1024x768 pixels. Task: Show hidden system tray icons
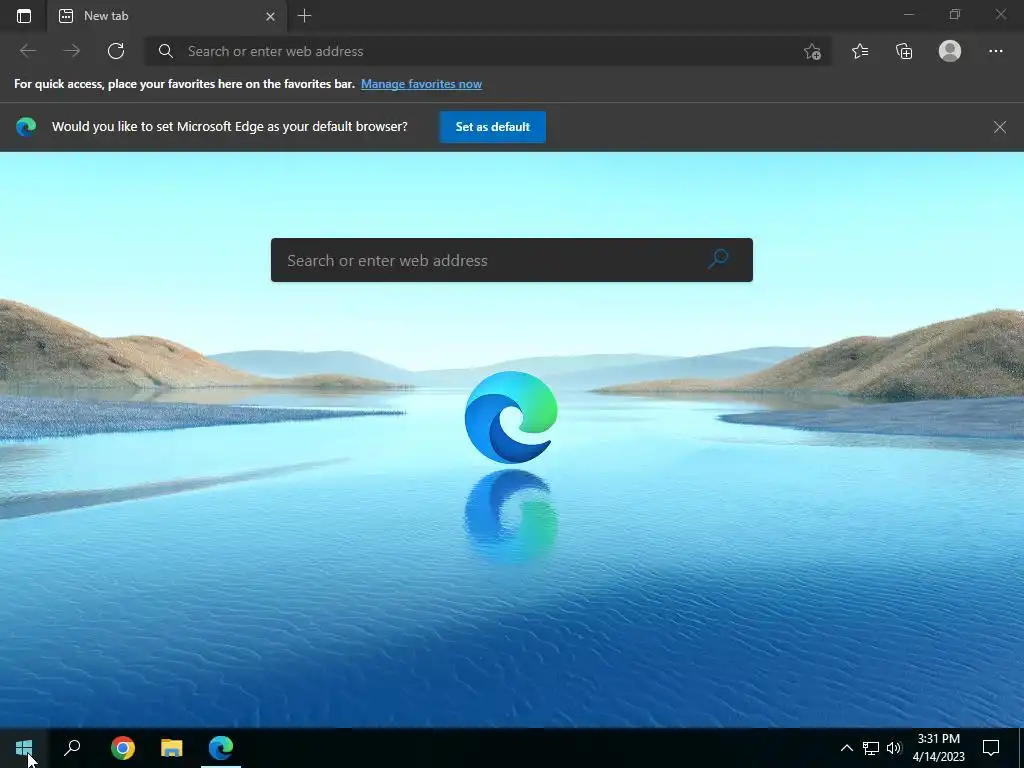(846, 748)
